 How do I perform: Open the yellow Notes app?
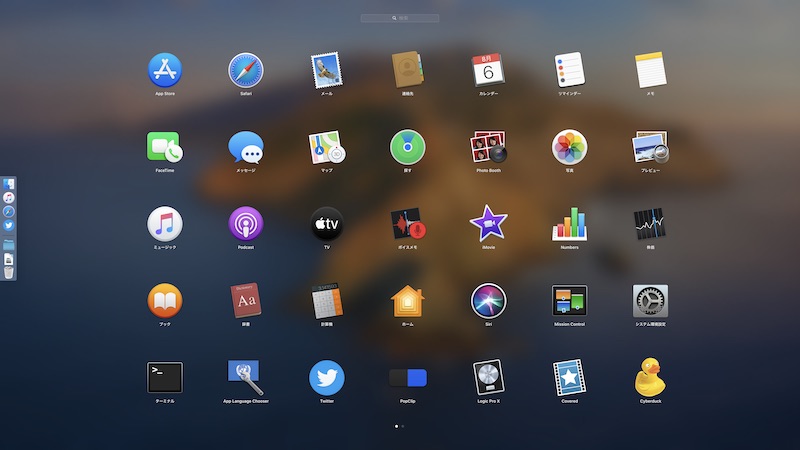651,70
